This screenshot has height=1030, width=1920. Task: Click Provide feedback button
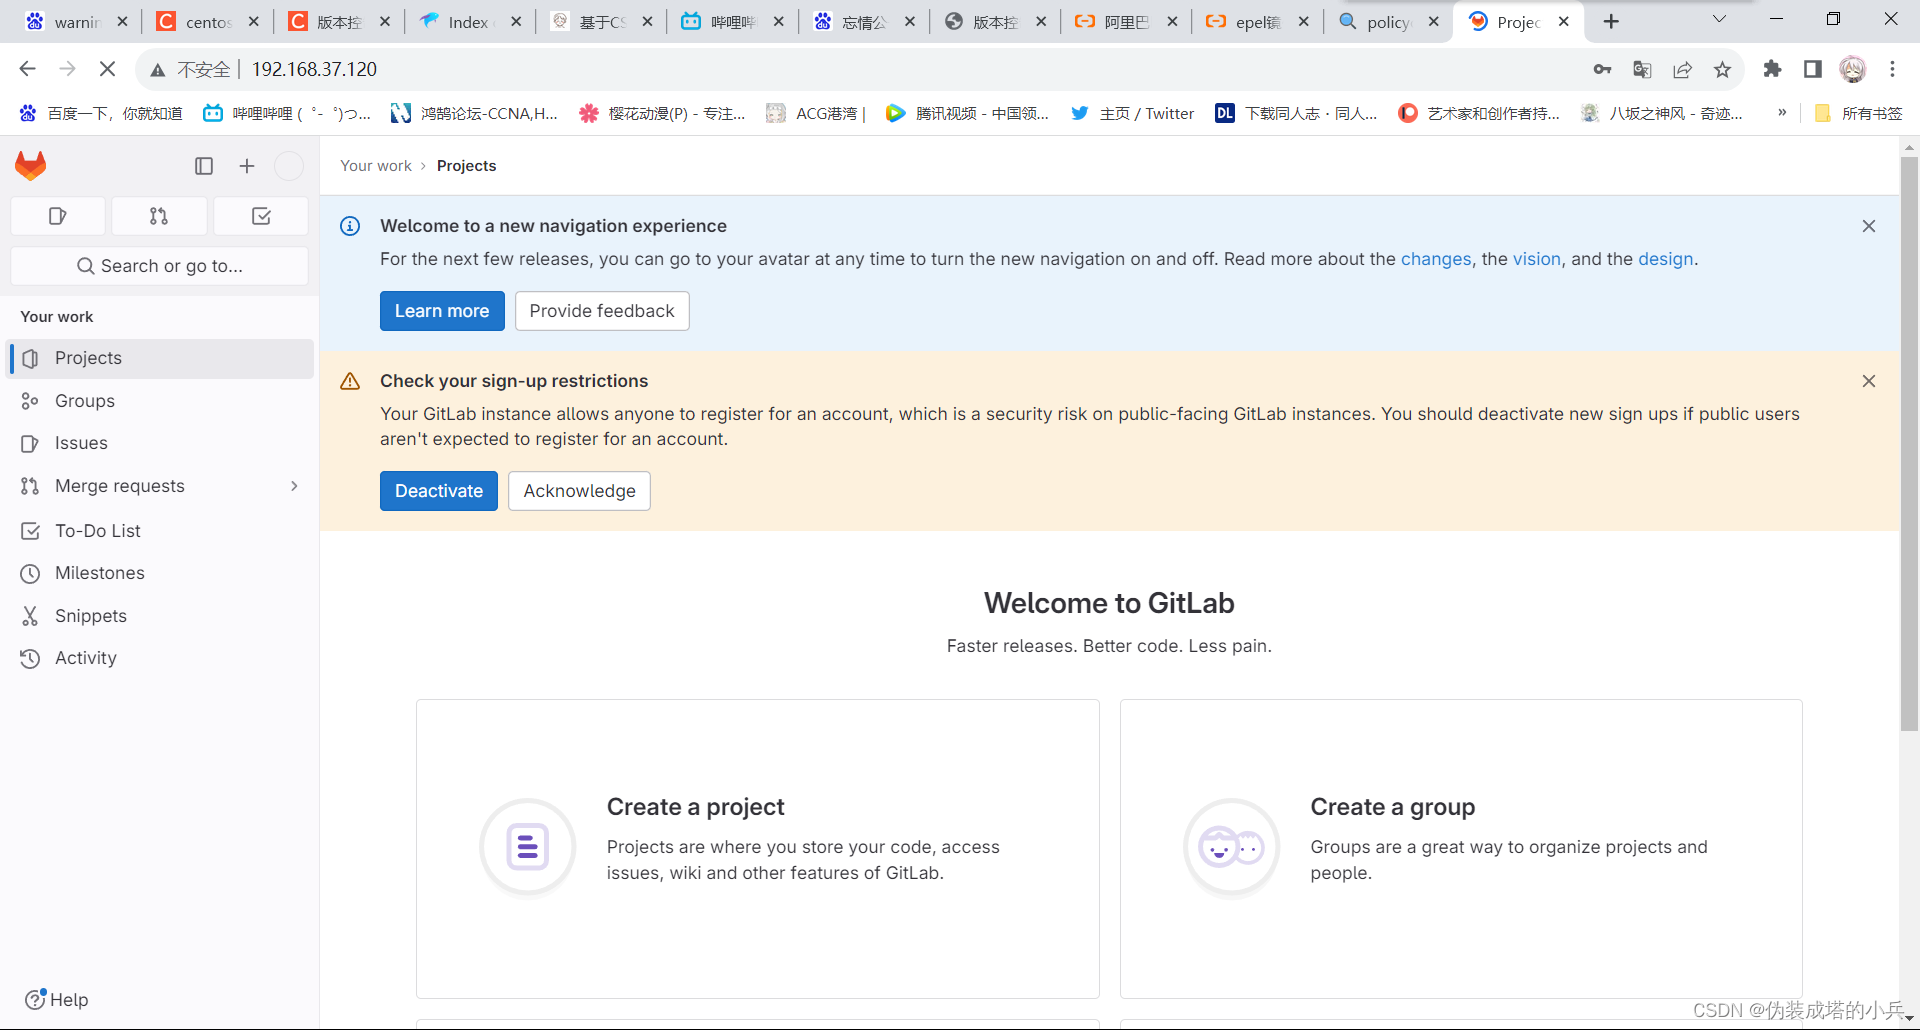pyautogui.click(x=602, y=311)
